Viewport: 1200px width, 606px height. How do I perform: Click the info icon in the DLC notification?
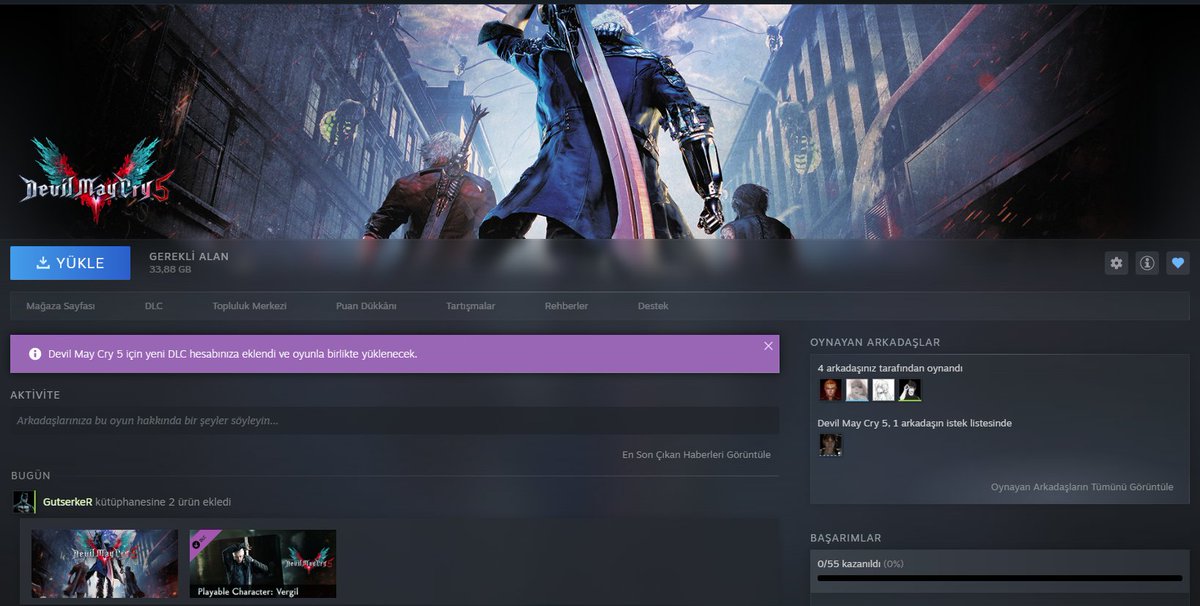(35, 354)
